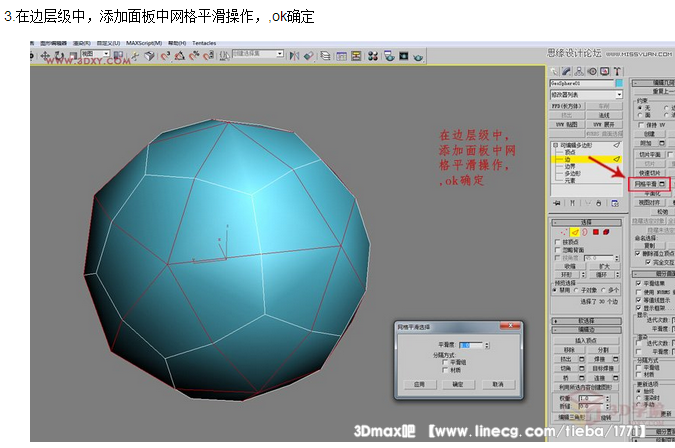Open the Layer Manager icon
Image resolution: width=675 pixels, height=448 pixels.
(325, 56)
